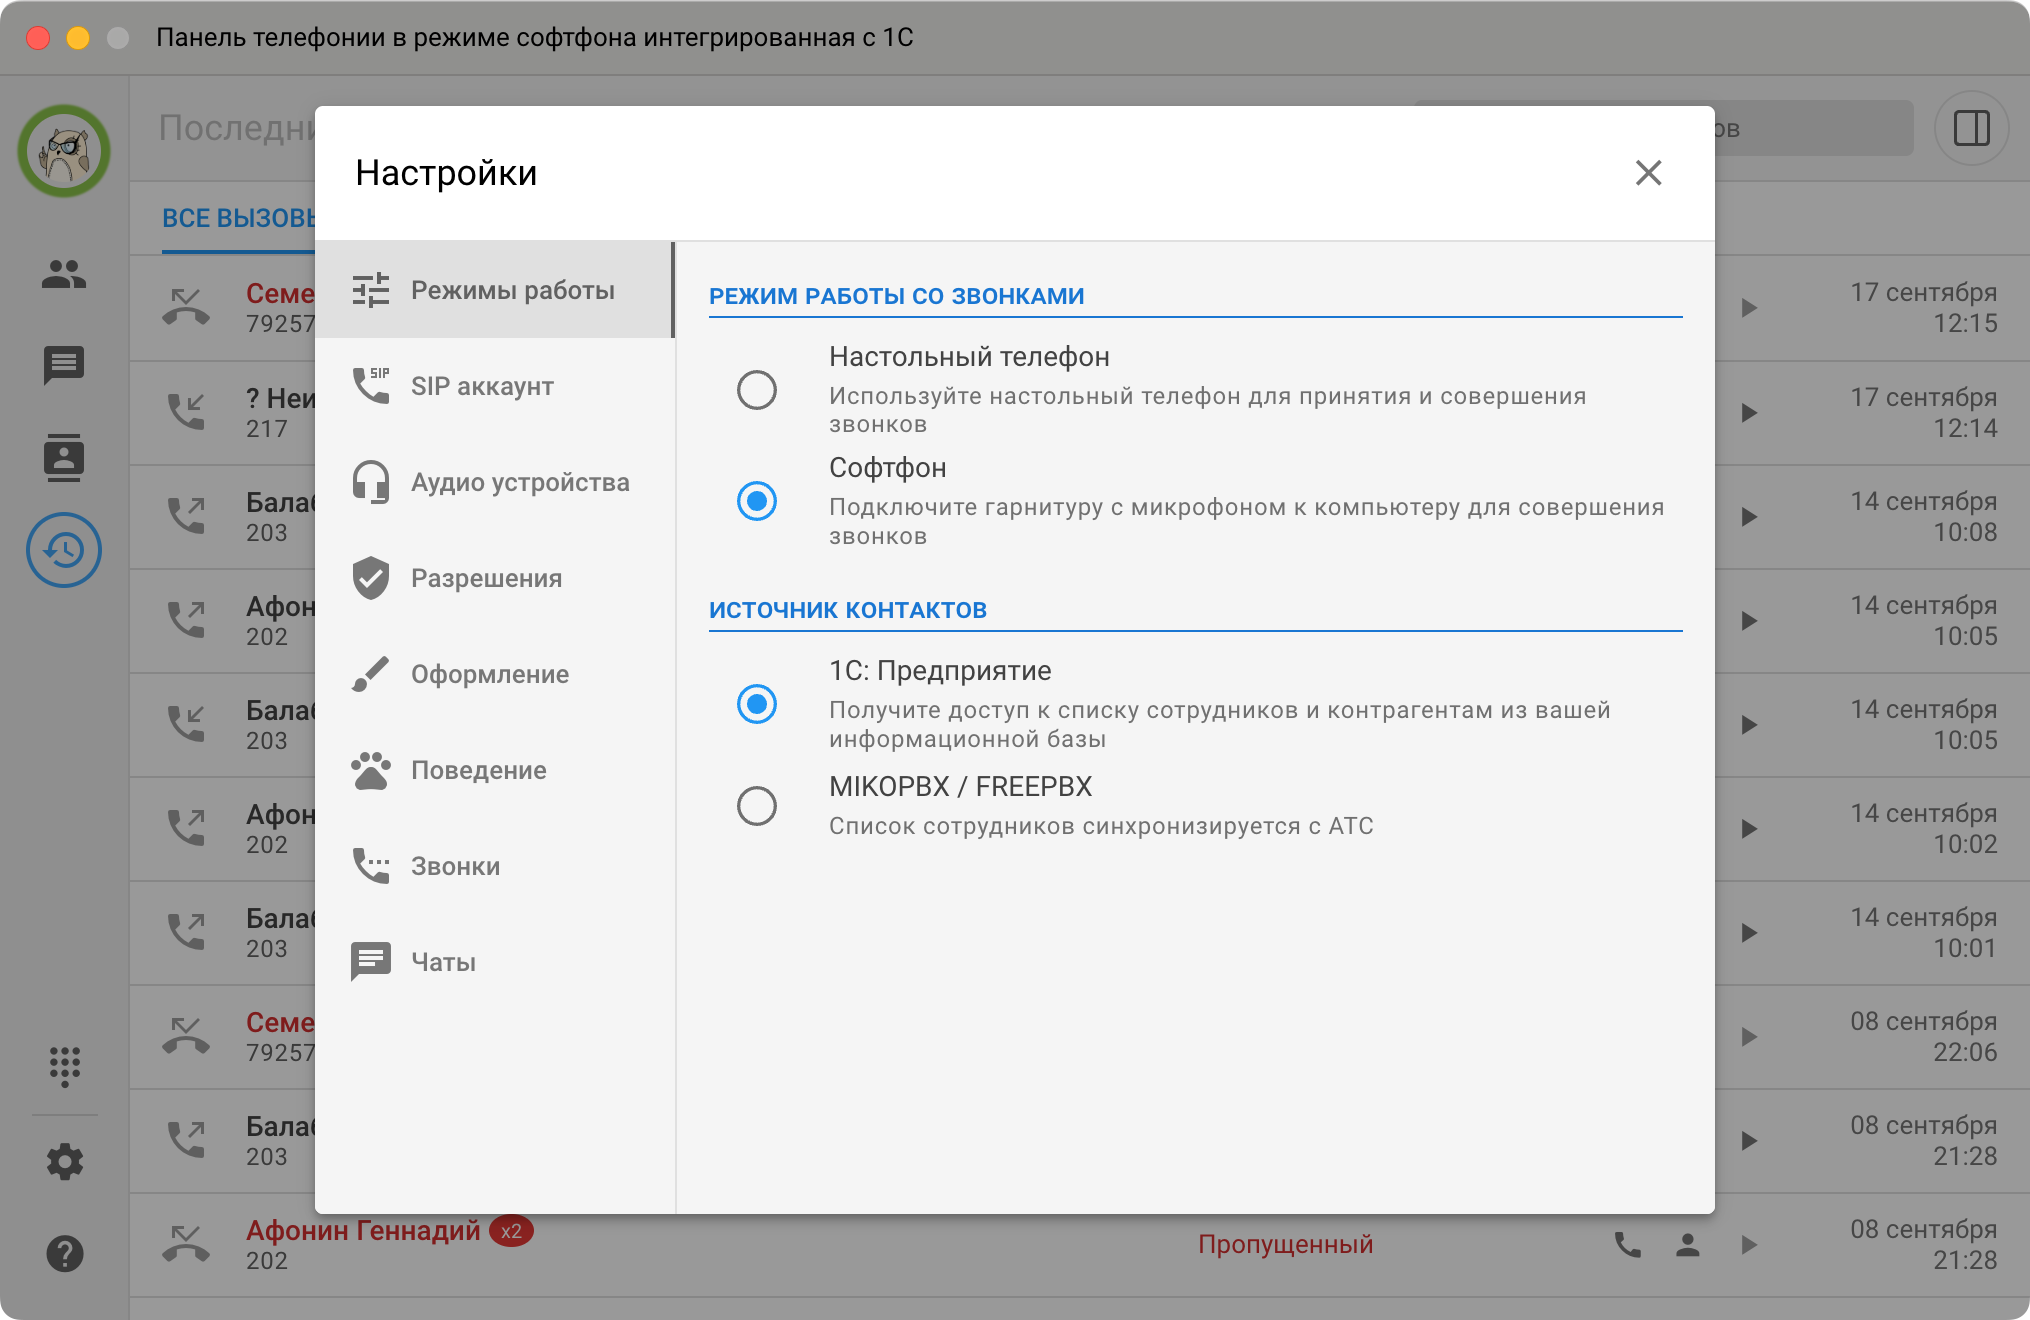Open the dialpad icon in sidebar
This screenshot has width=2030, height=1320.
pyautogui.click(x=64, y=1066)
